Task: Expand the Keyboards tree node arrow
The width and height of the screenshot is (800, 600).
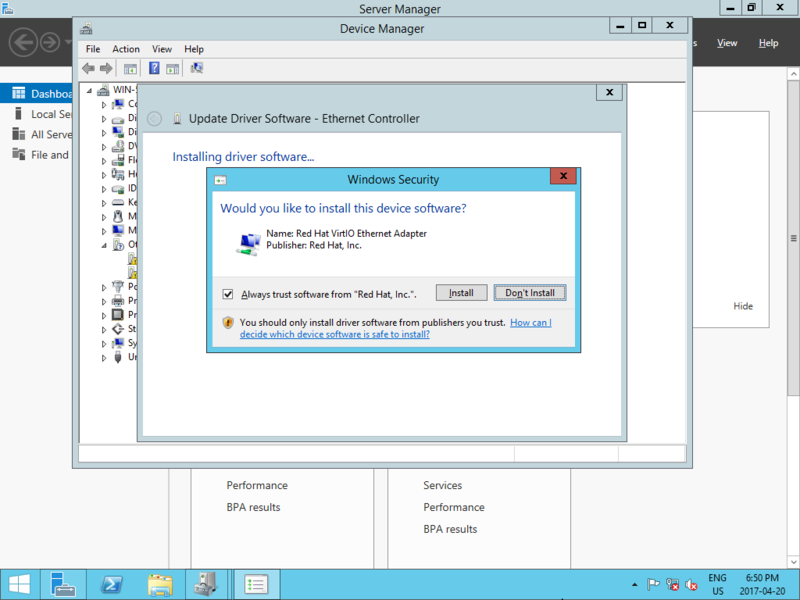Action: click(104, 202)
